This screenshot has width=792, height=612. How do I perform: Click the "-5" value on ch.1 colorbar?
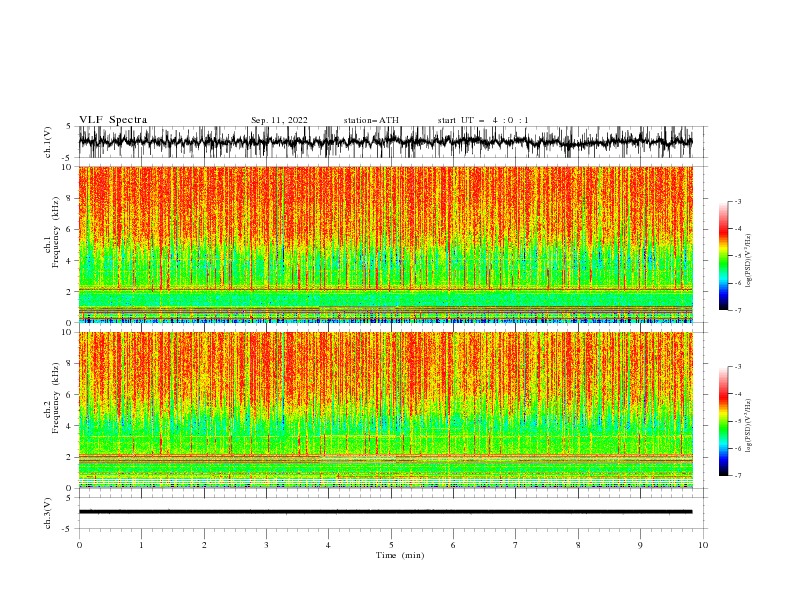coord(738,256)
